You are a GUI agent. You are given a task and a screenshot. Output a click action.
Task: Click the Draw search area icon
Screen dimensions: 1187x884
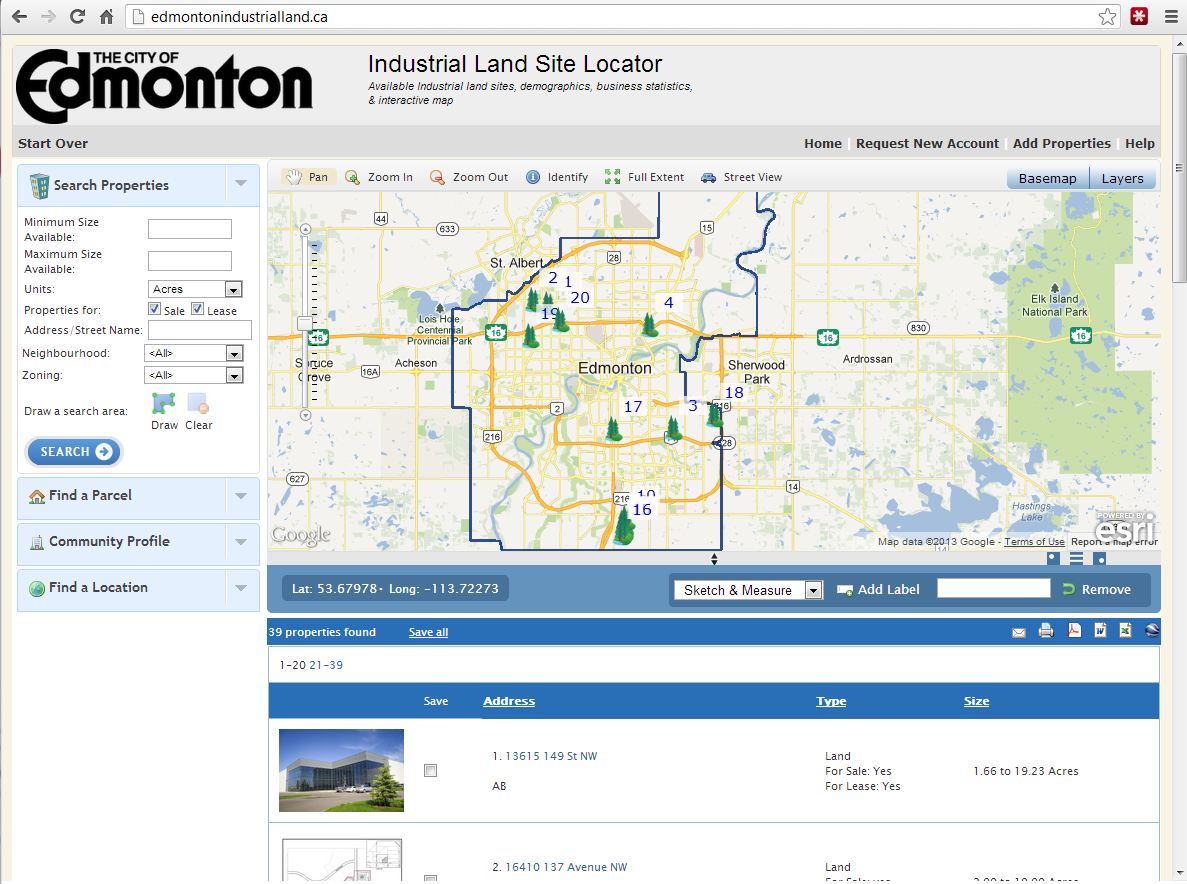tap(164, 403)
